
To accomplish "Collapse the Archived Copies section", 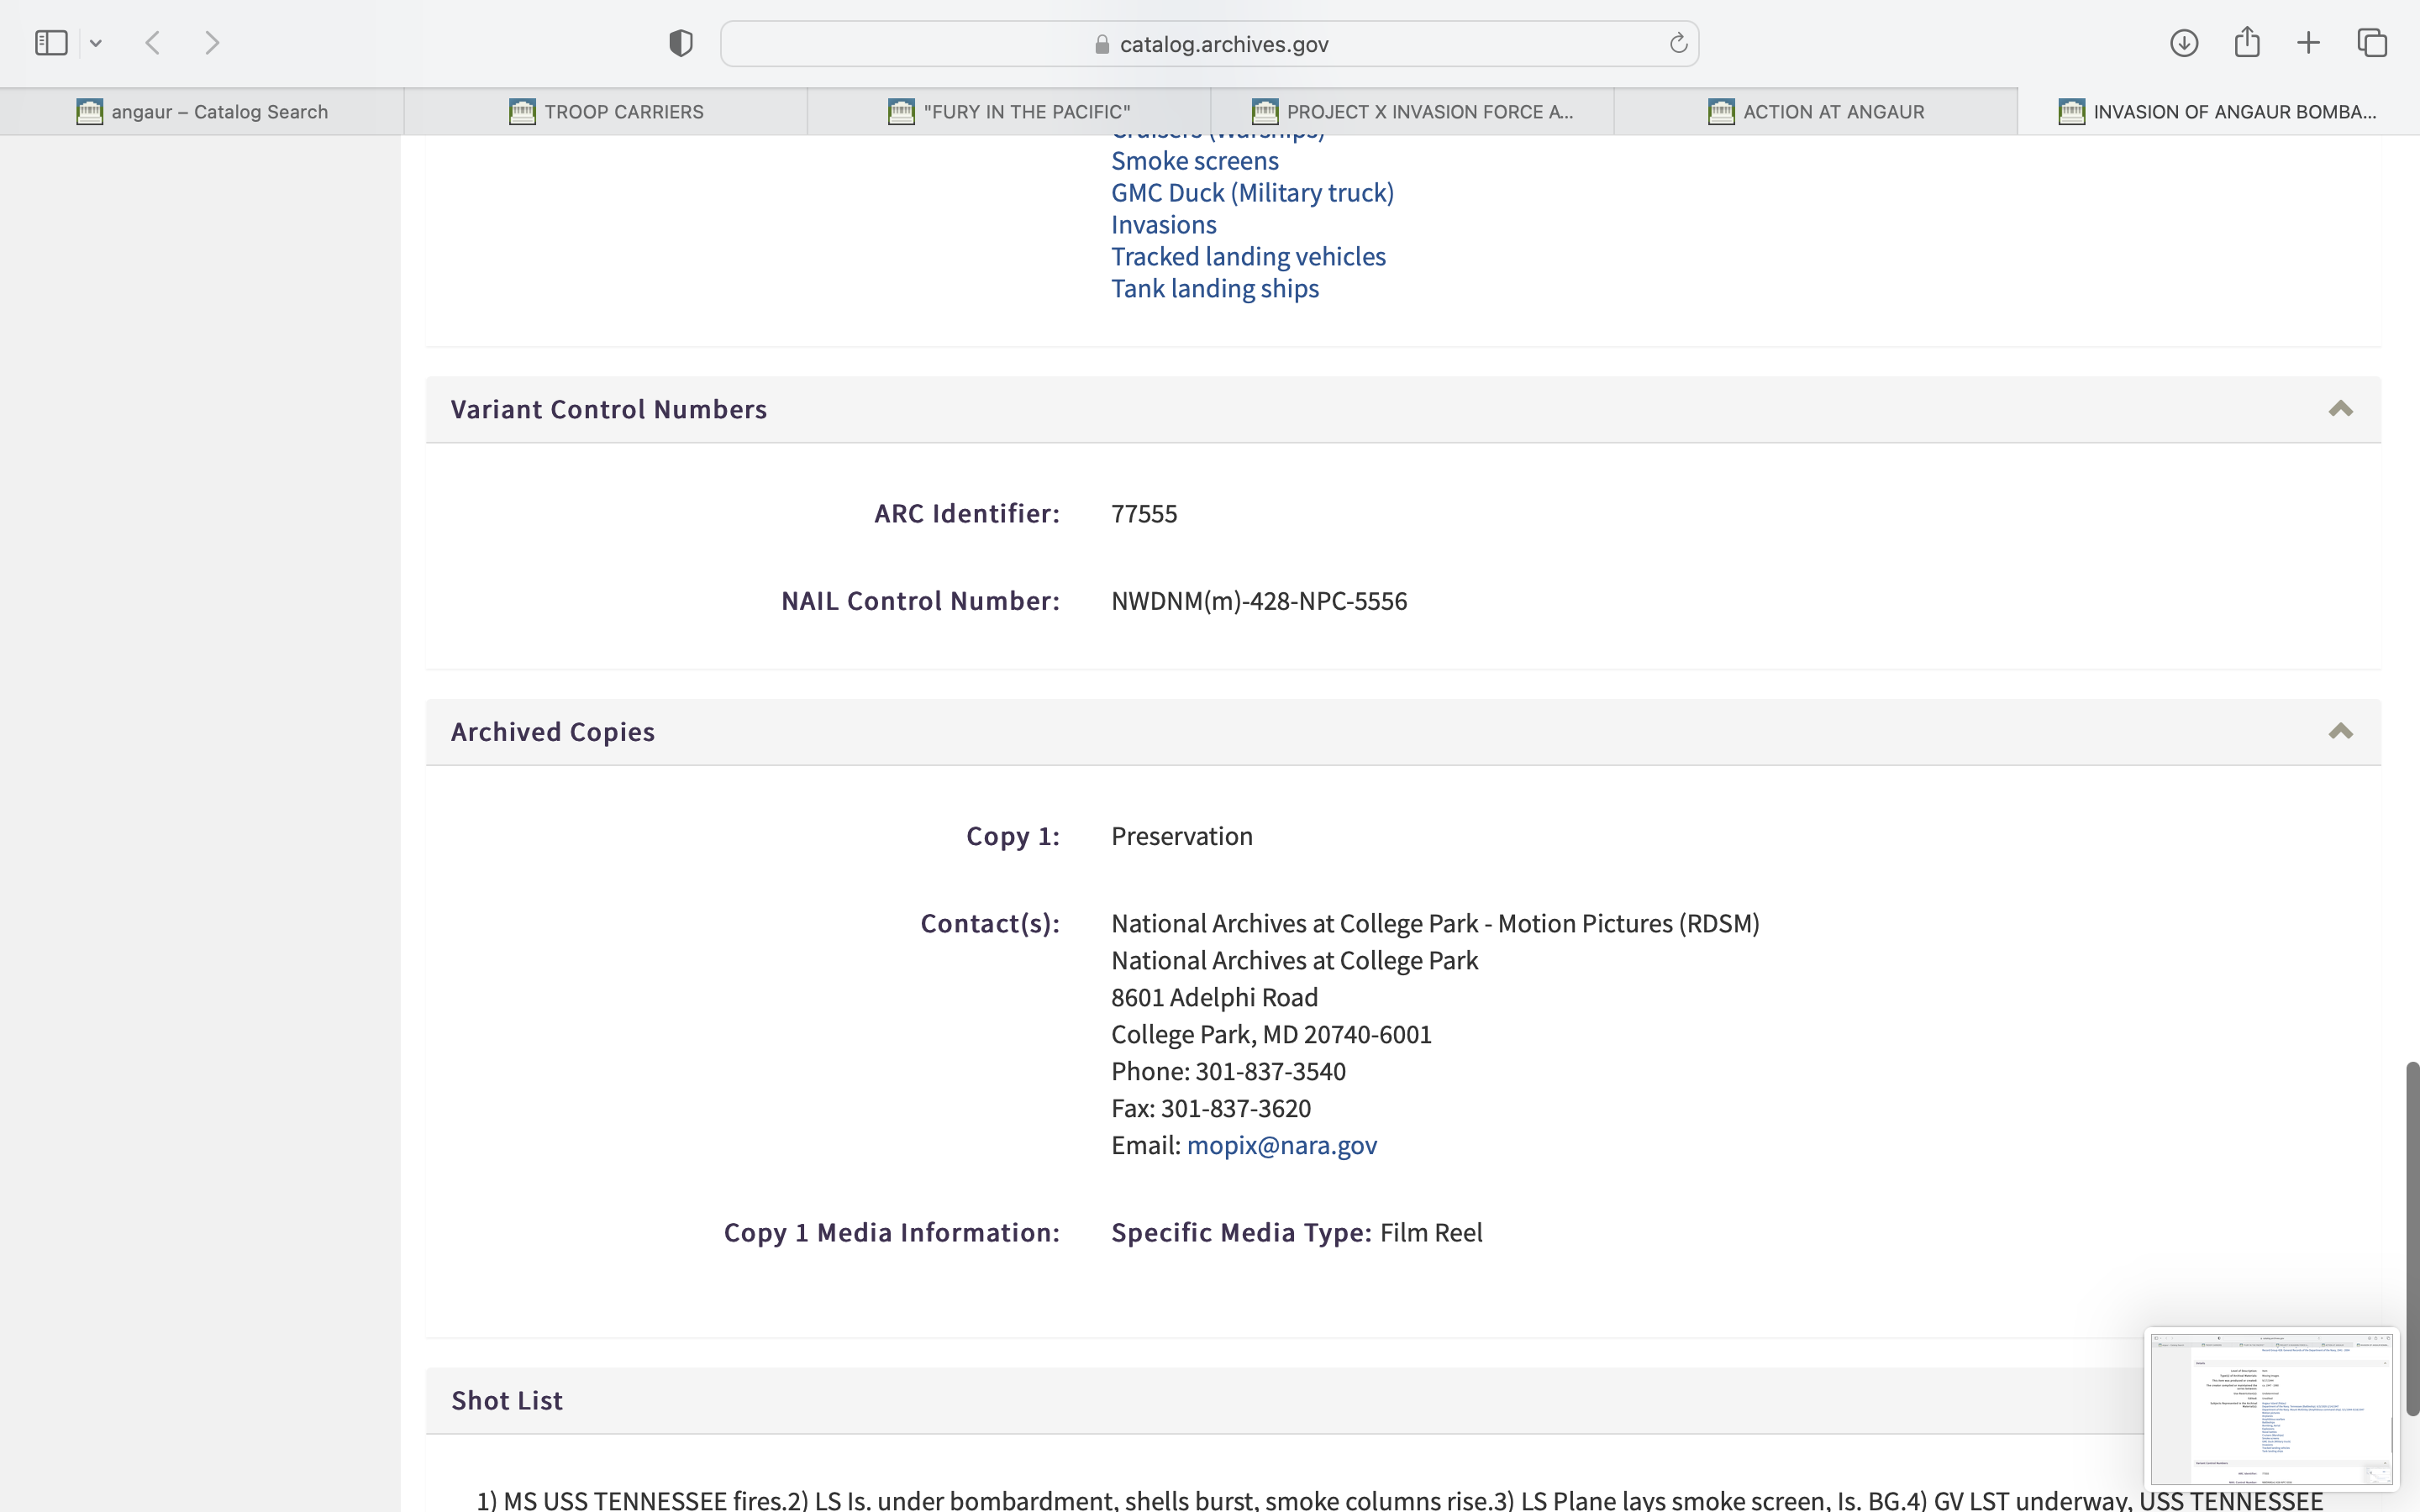I will pos(2340,732).
